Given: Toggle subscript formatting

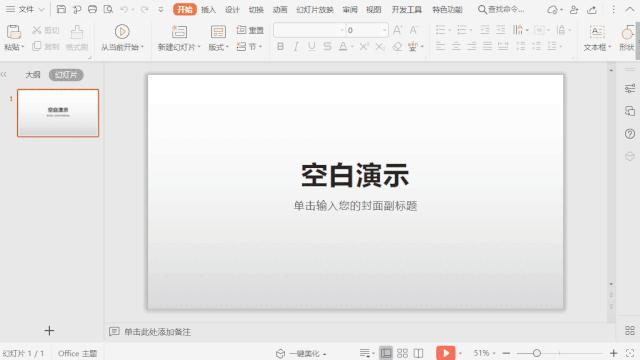Looking at the screenshot, I should [380, 47].
